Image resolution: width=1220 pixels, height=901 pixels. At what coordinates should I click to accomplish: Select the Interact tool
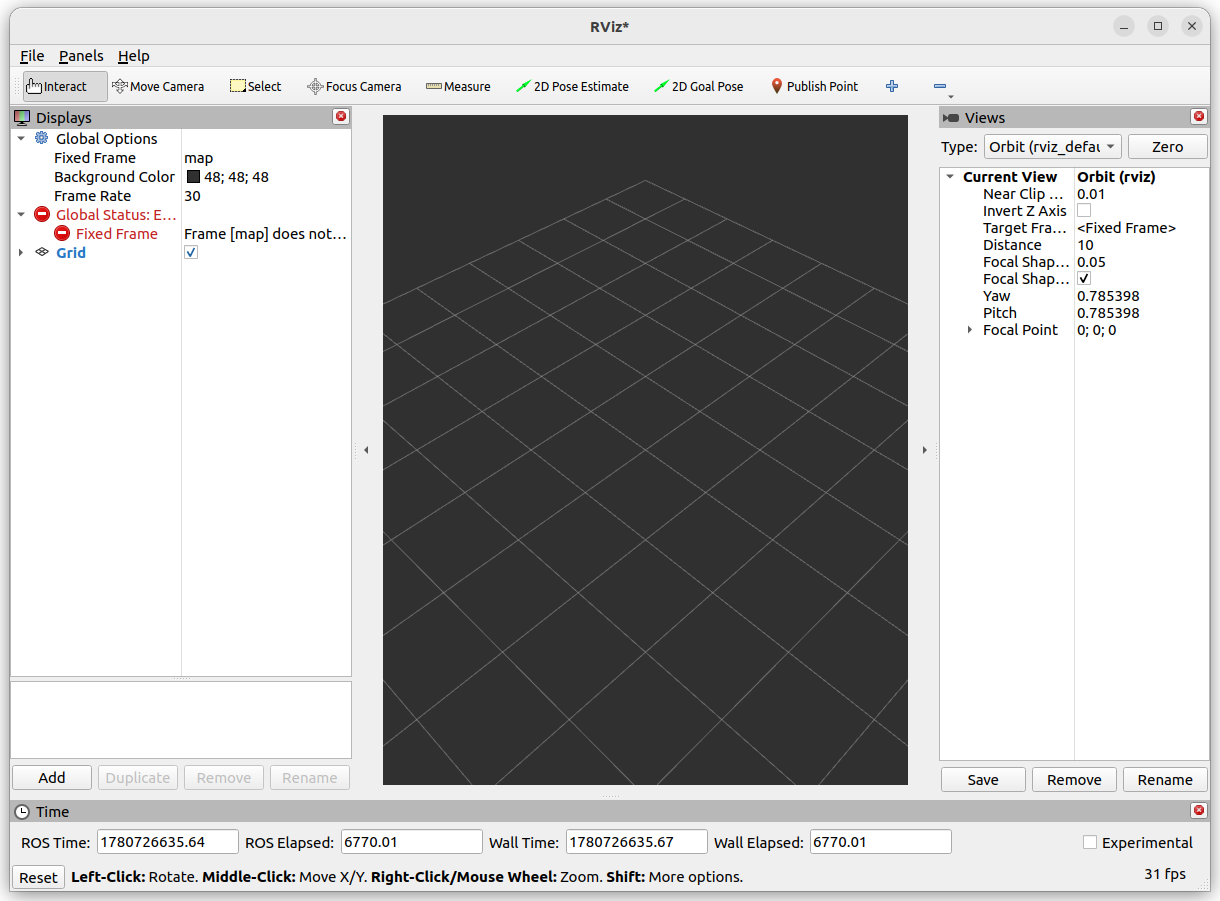click(65, 86)
